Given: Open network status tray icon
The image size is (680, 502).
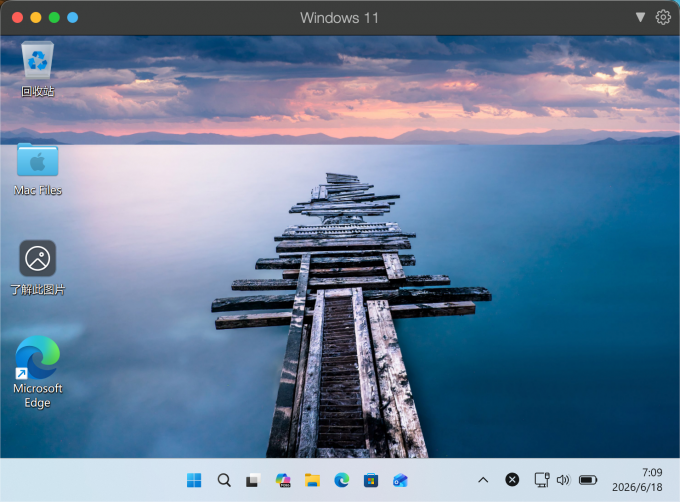Looking at the screenshot, I should point(542,480).
